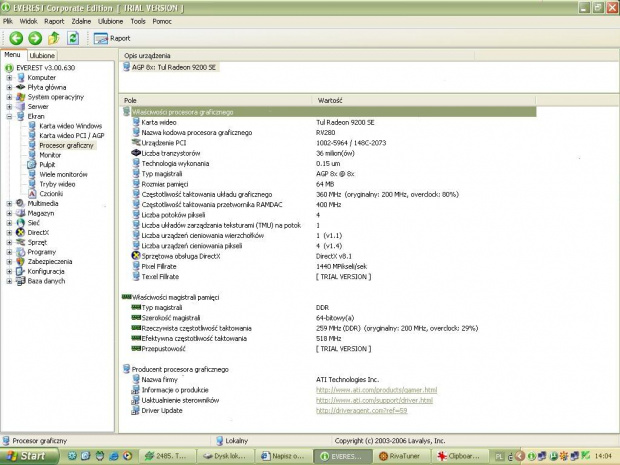
Task: Click the Sprzęt node icon
Action: (21, 242)
